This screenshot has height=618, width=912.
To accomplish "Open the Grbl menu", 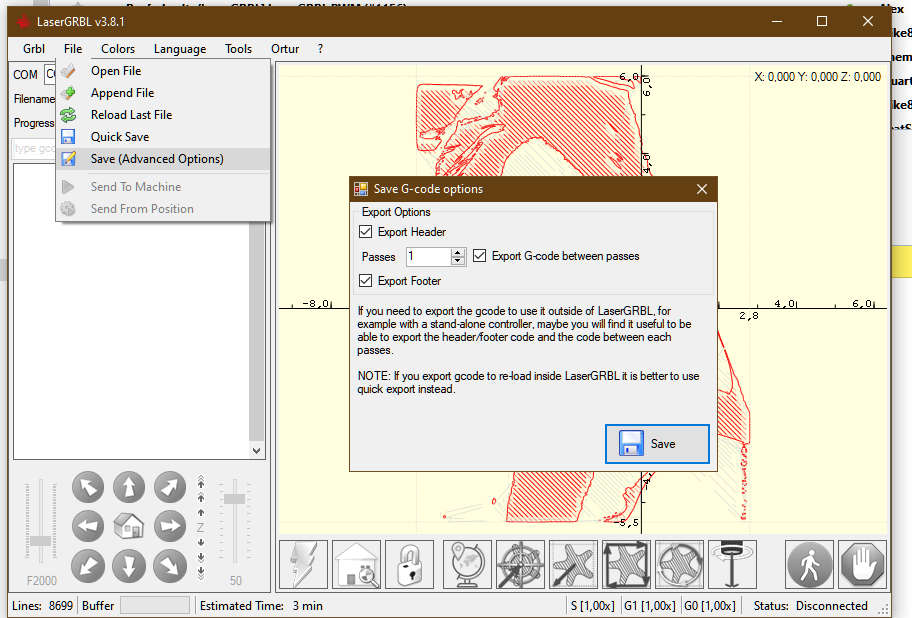I will click(34, 49).
